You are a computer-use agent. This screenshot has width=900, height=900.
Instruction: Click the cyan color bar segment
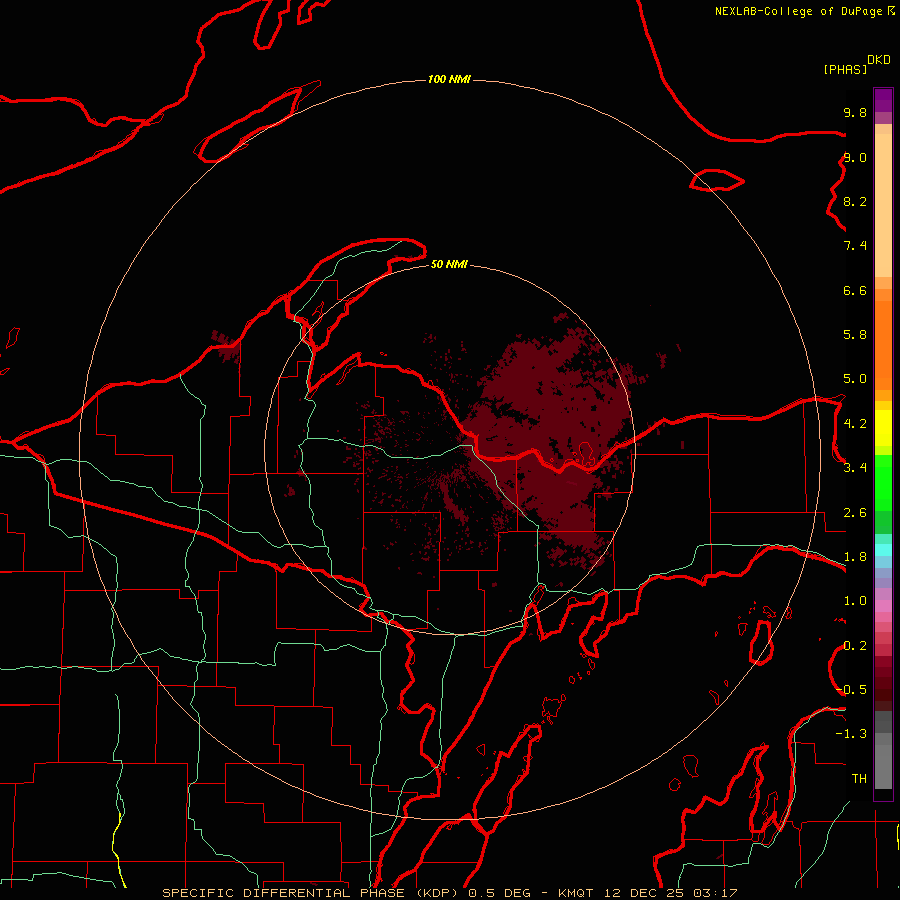(x=883, y=550)
